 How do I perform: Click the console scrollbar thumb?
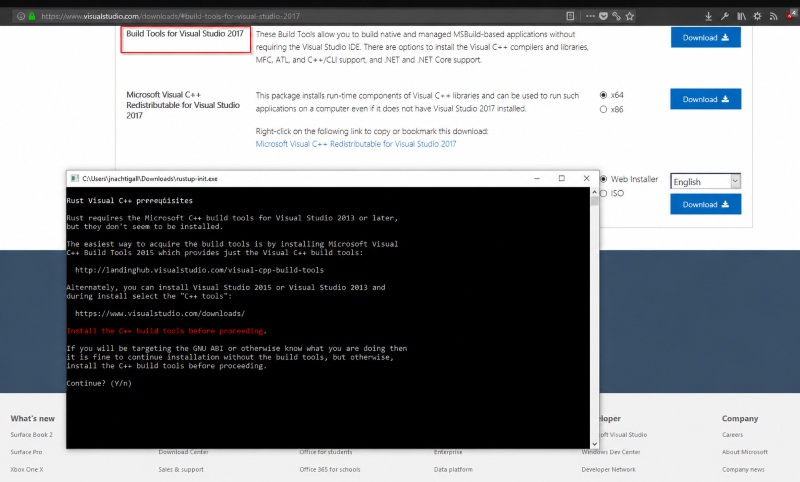(594, 200)
